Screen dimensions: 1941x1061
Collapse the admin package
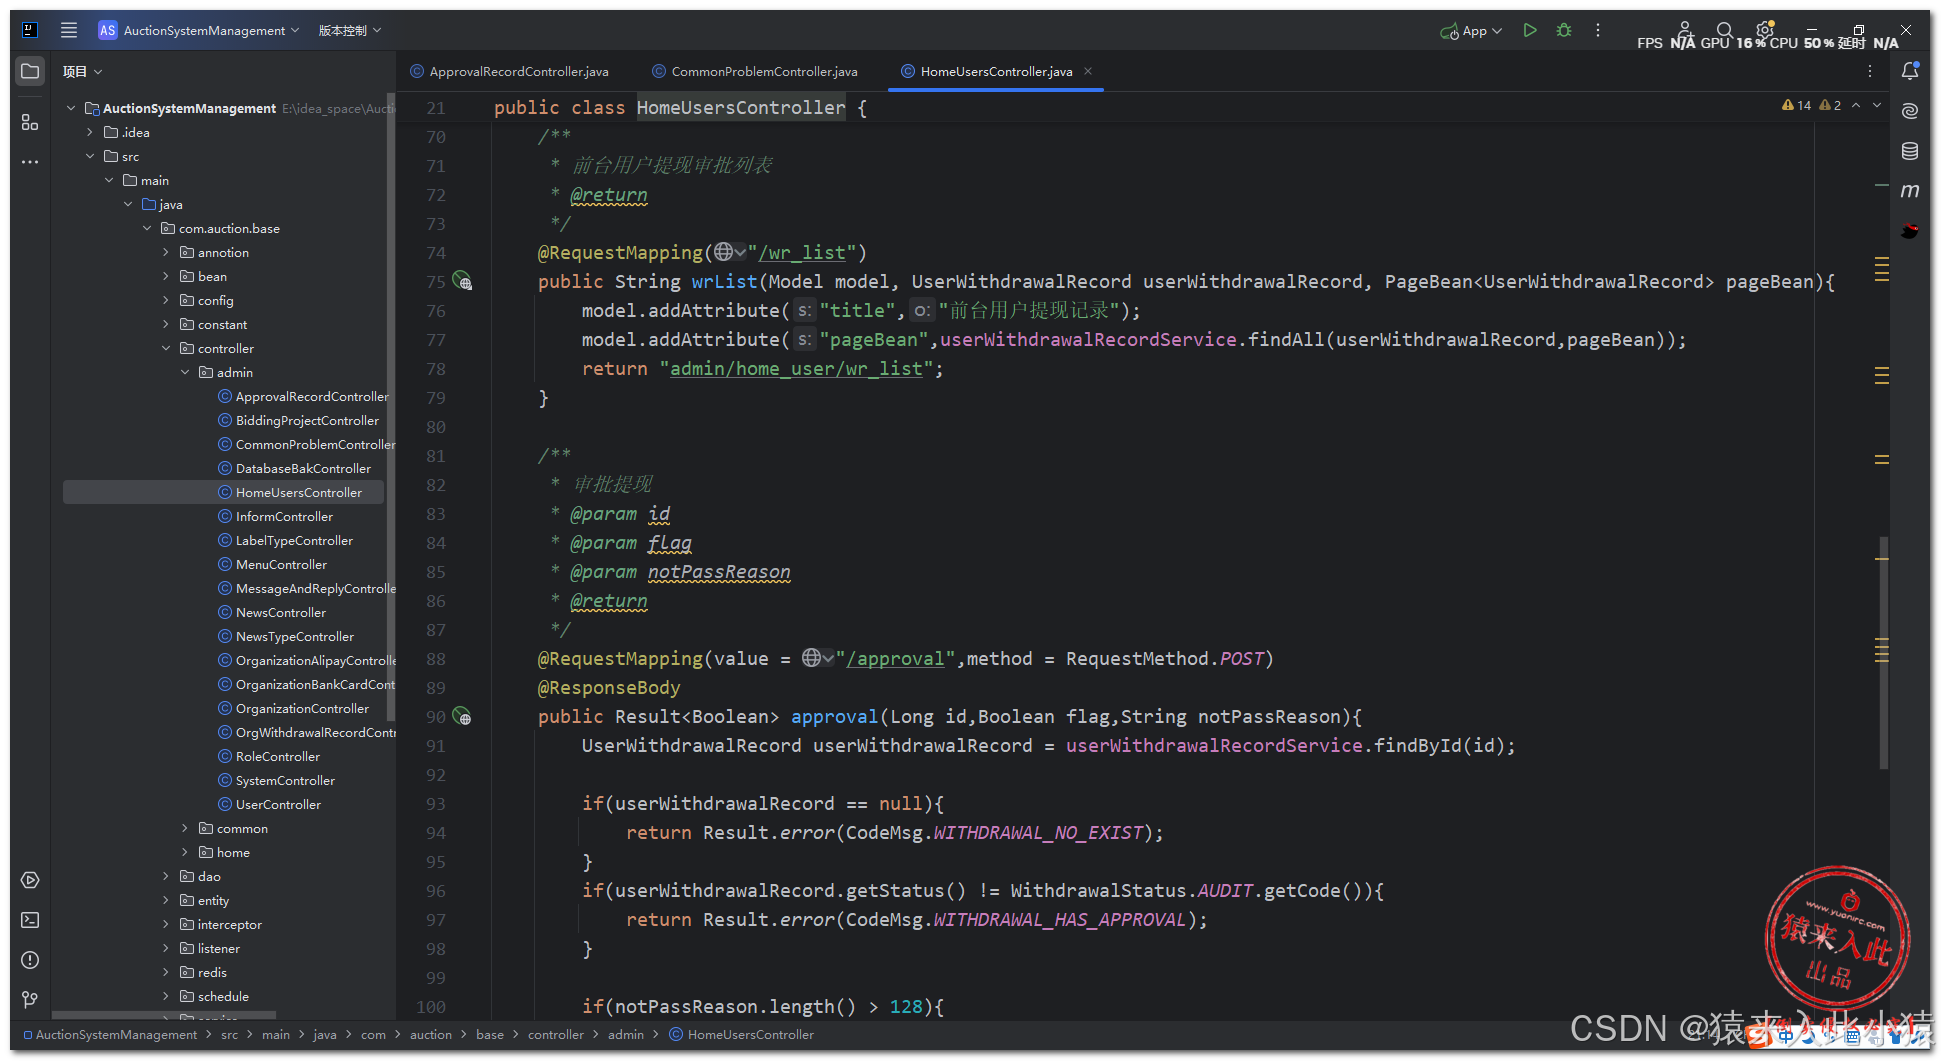(x=185, y=372)
